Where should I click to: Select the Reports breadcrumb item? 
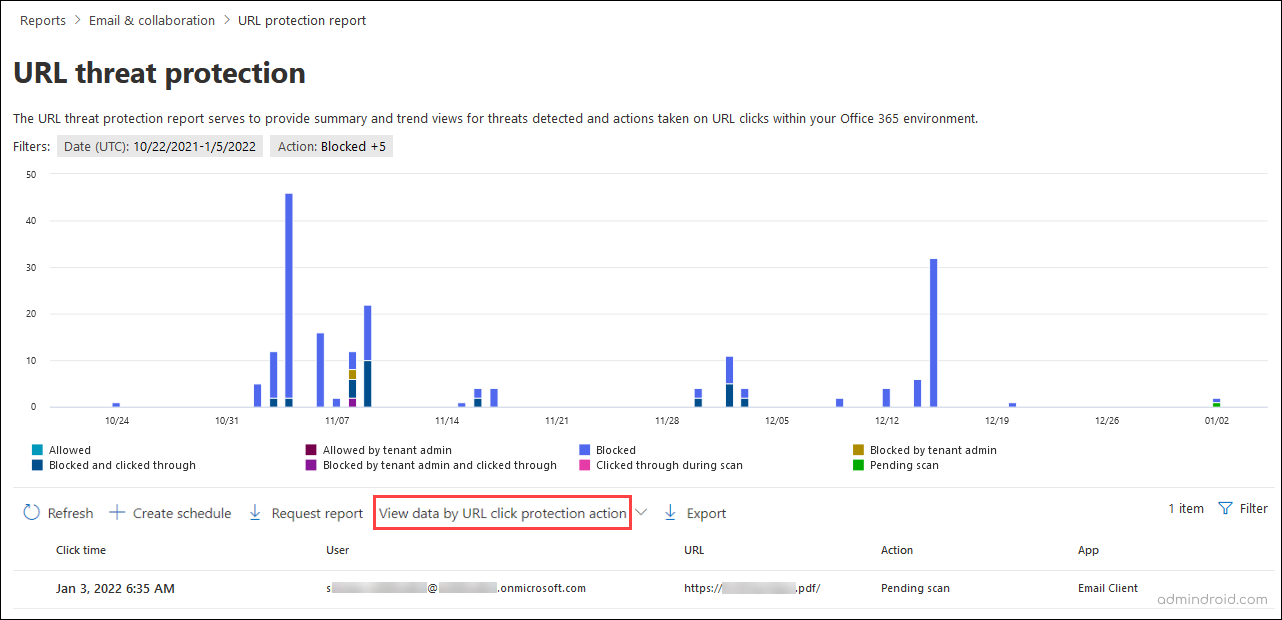click(42, 20)
